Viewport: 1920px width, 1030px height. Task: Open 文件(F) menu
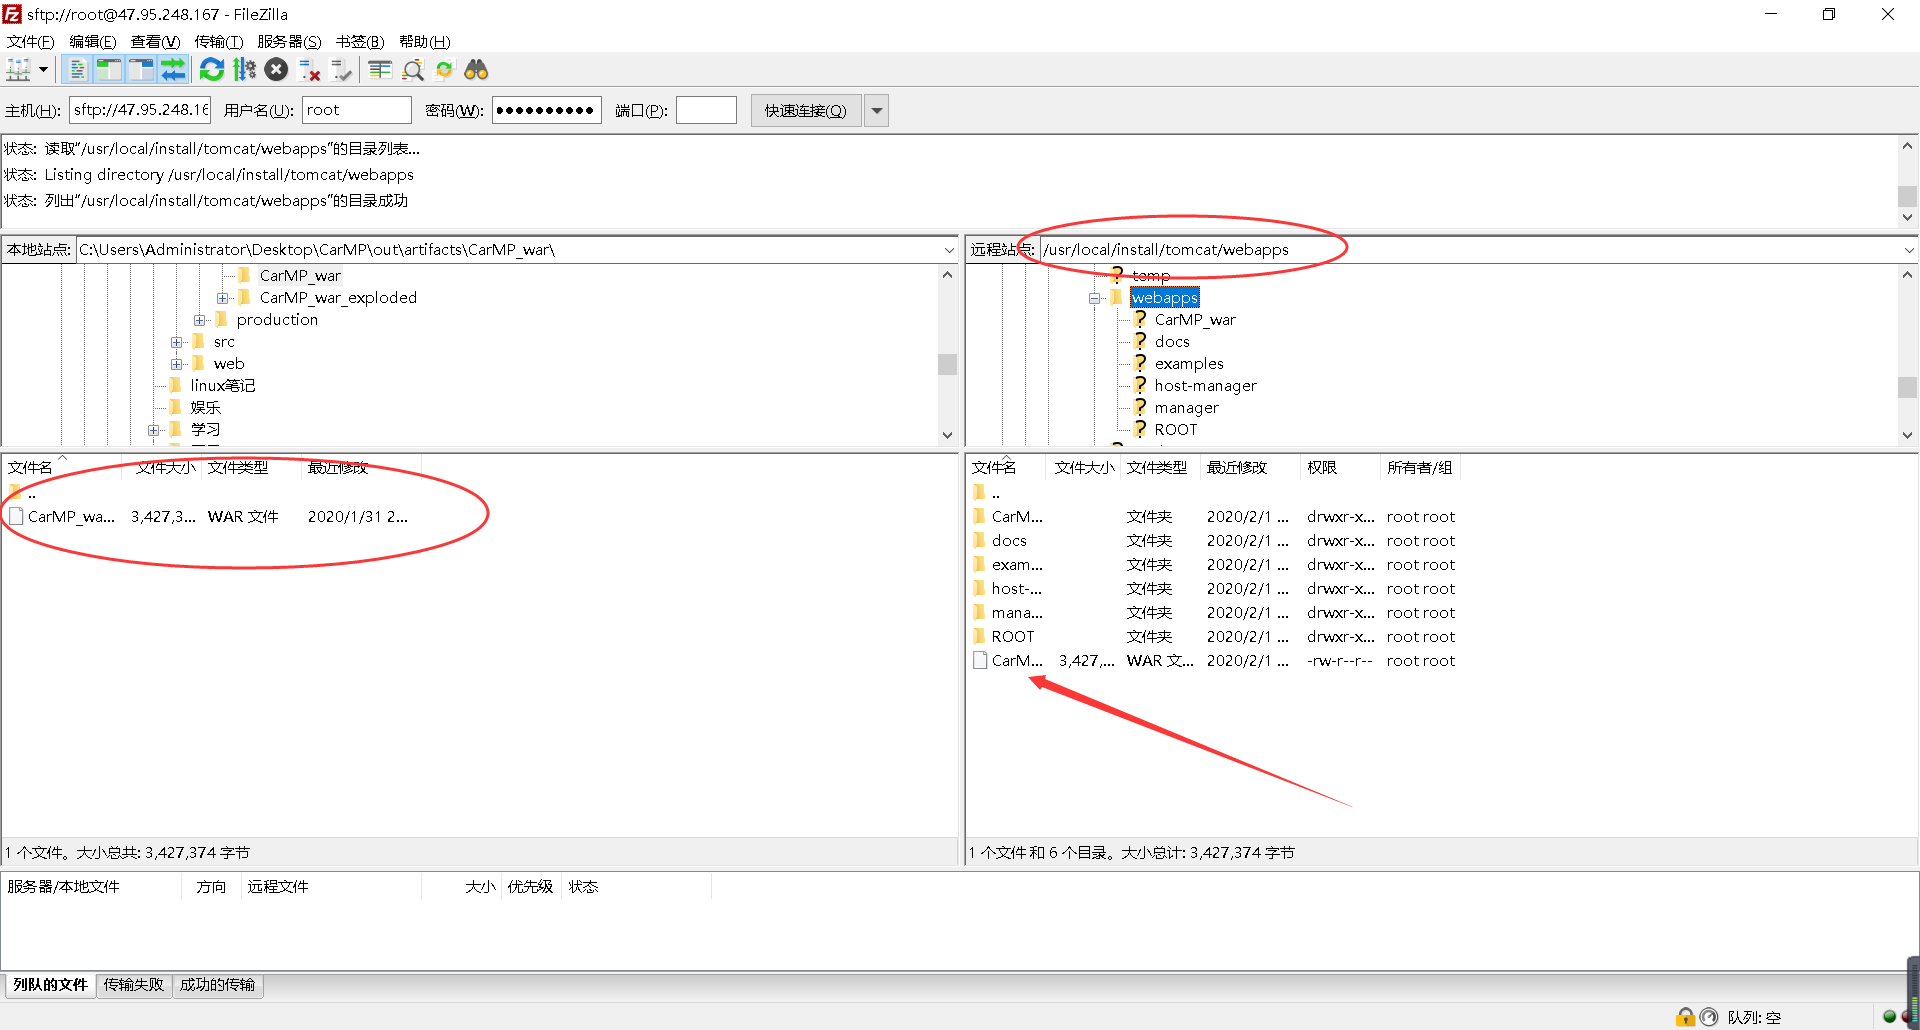click(31, 42)
